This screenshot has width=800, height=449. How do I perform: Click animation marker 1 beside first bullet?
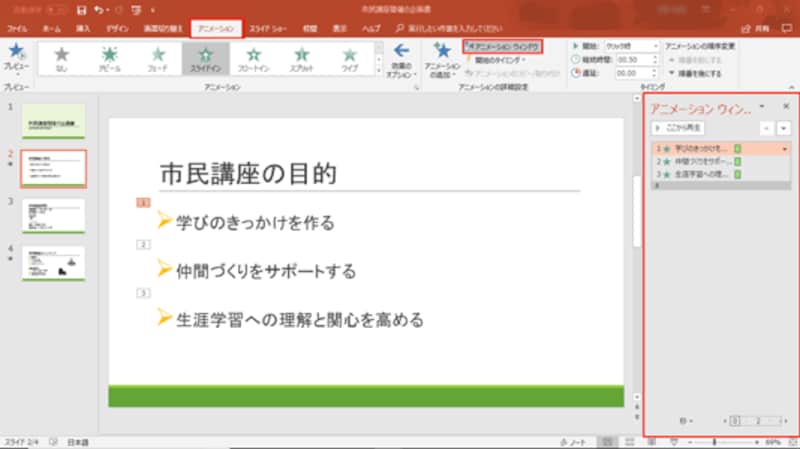coord(143,203)
